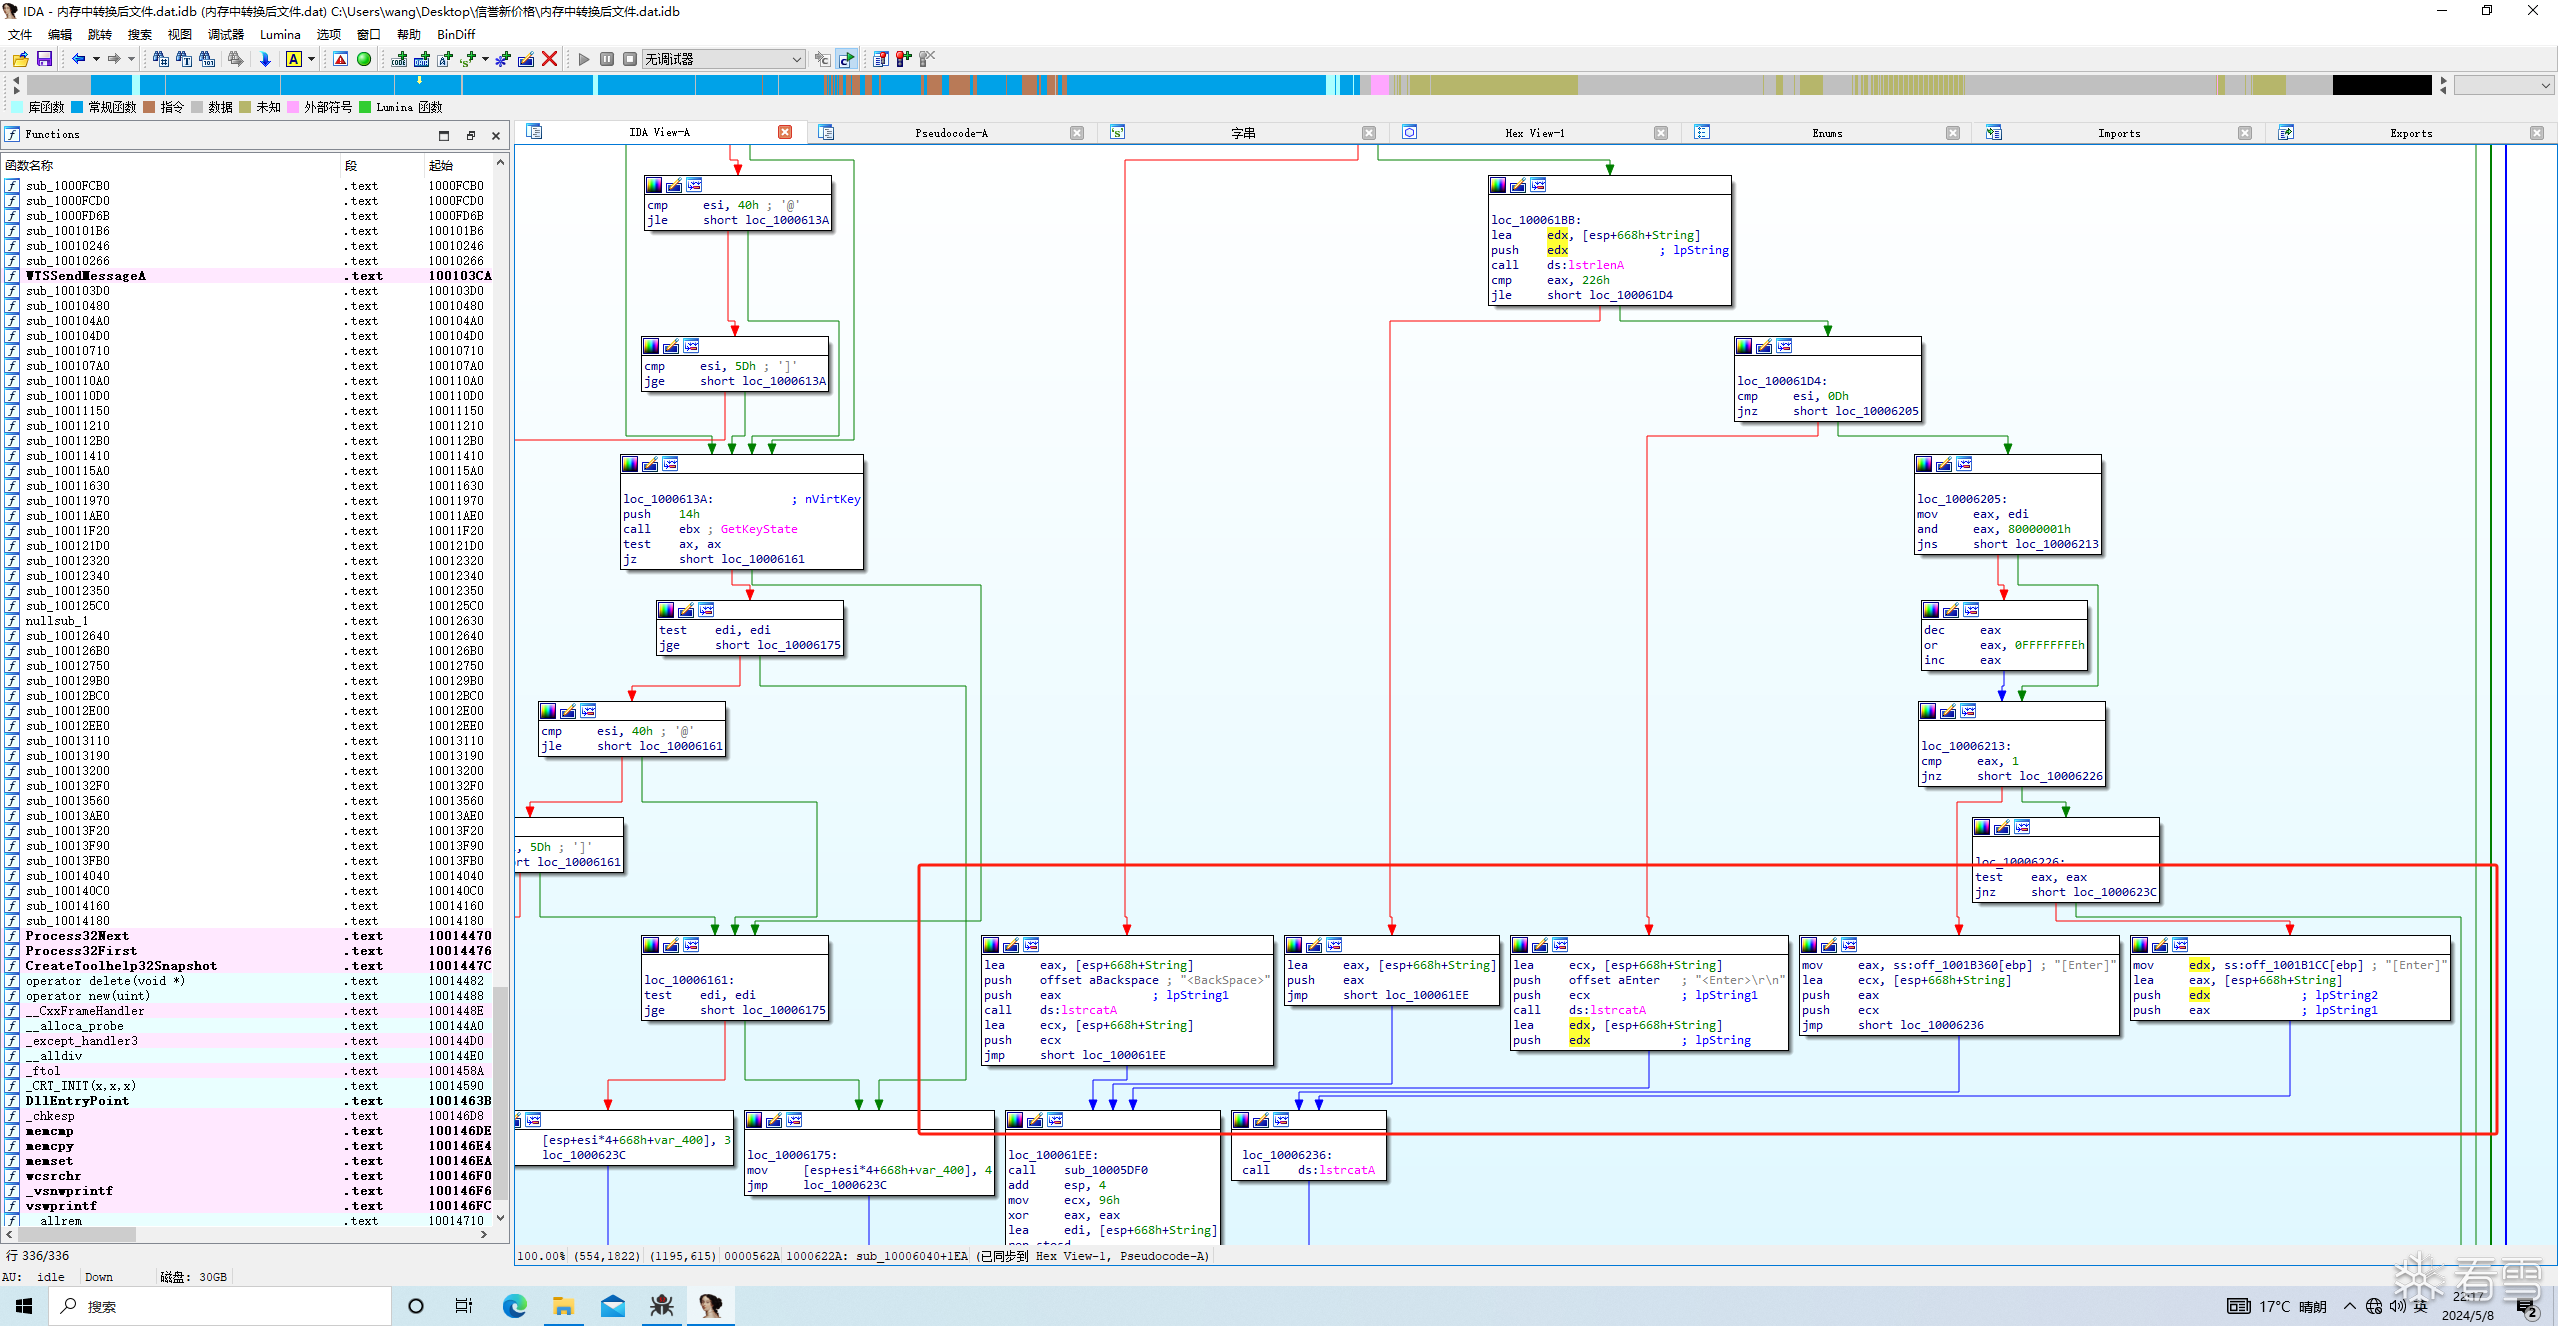Open the '无调试器' debugger selector combo box
2558x1326 pixels.
point(723,59)
